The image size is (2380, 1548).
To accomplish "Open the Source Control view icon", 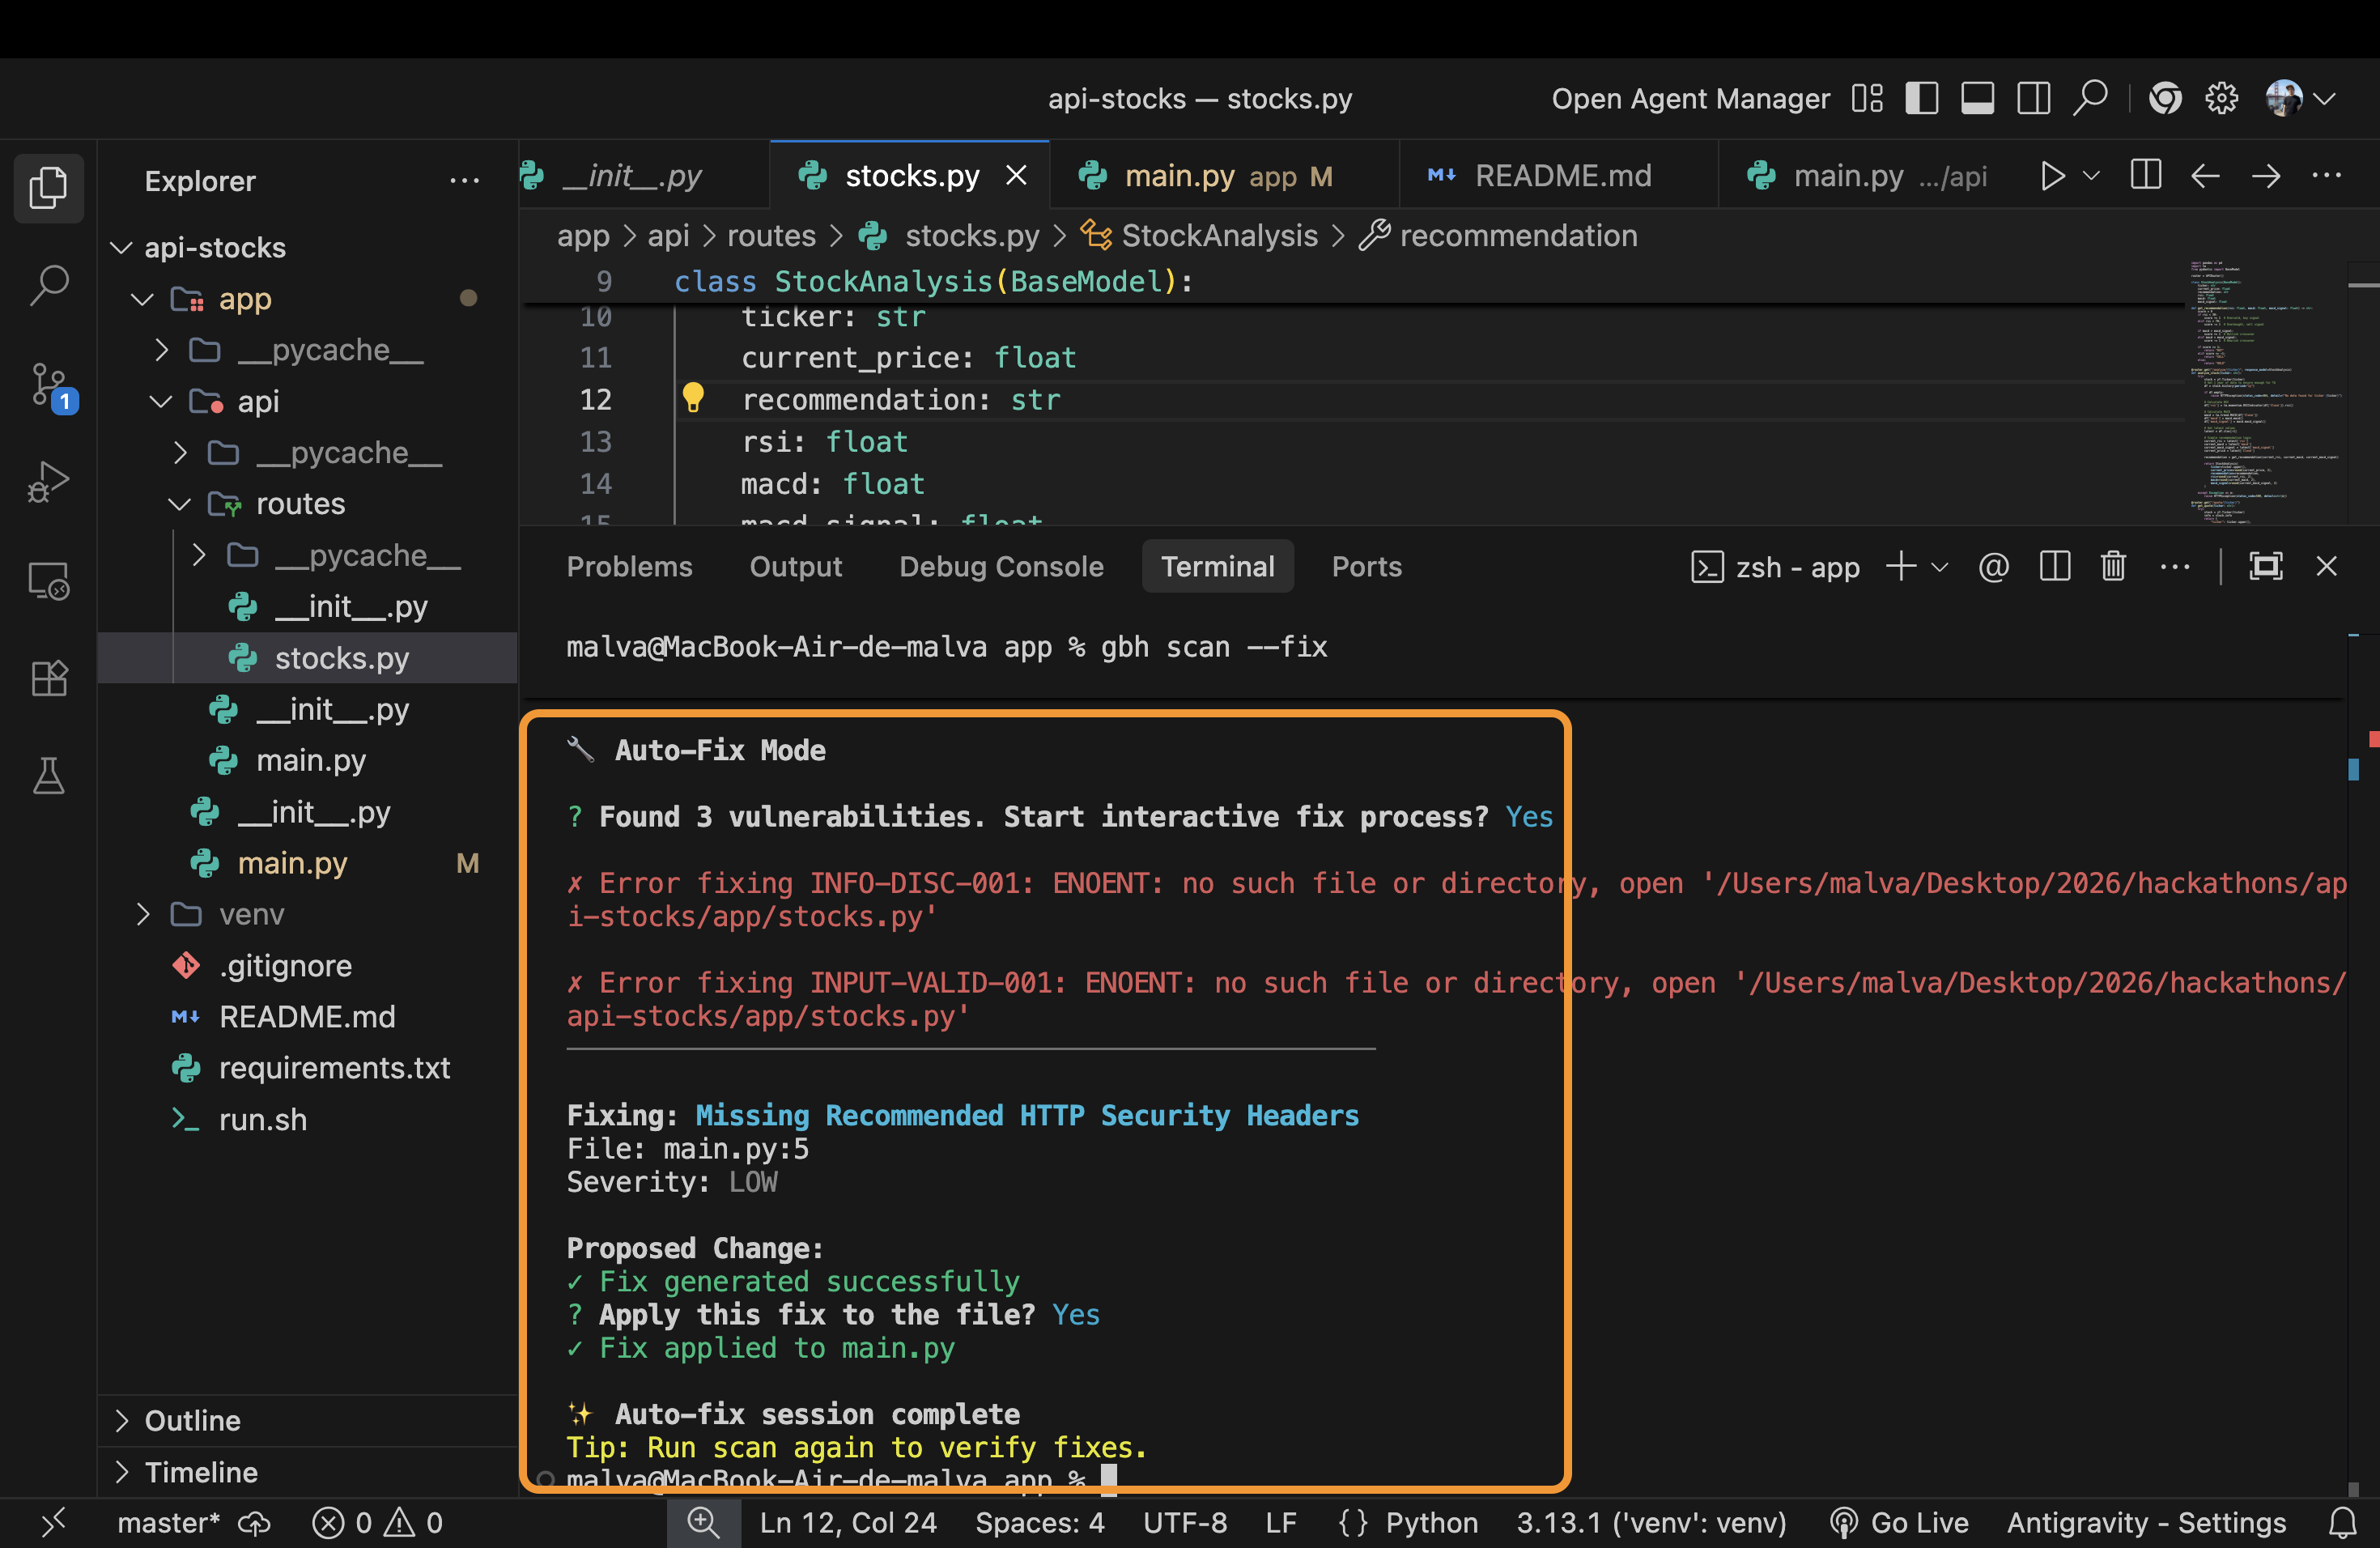I will (48, 385).
